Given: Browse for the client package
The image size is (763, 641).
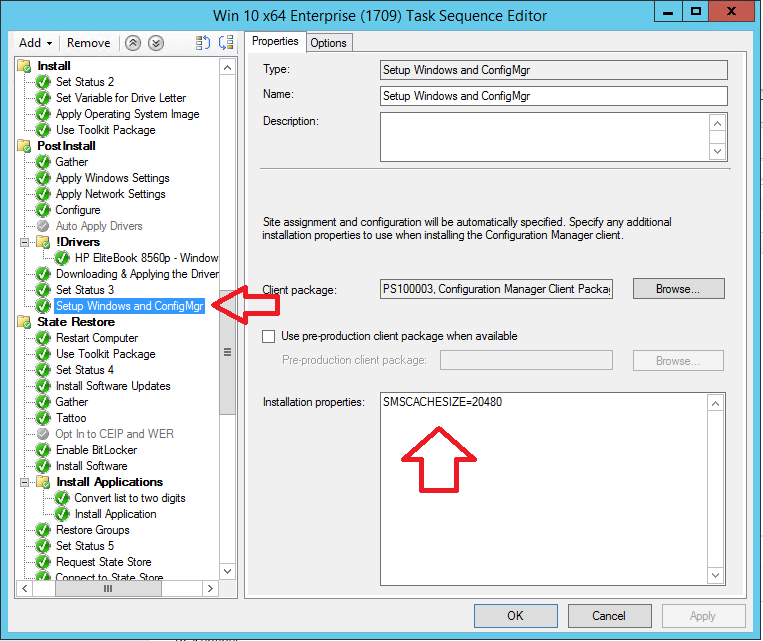Looking at the screenshot, I should click(x=678, y=289).
